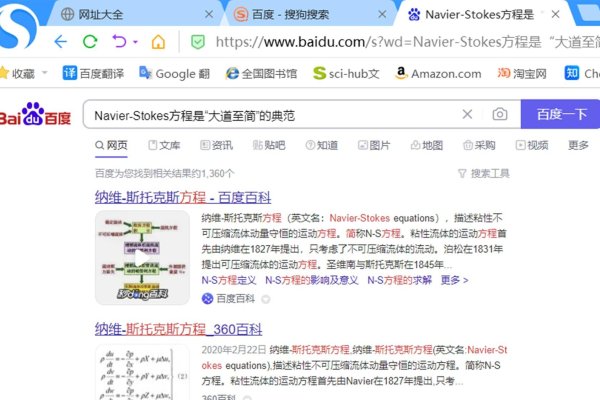Screen dimensions: 600x400
Task: Close the 百度 - 搜狗搜索 tab
Action: 382,15
